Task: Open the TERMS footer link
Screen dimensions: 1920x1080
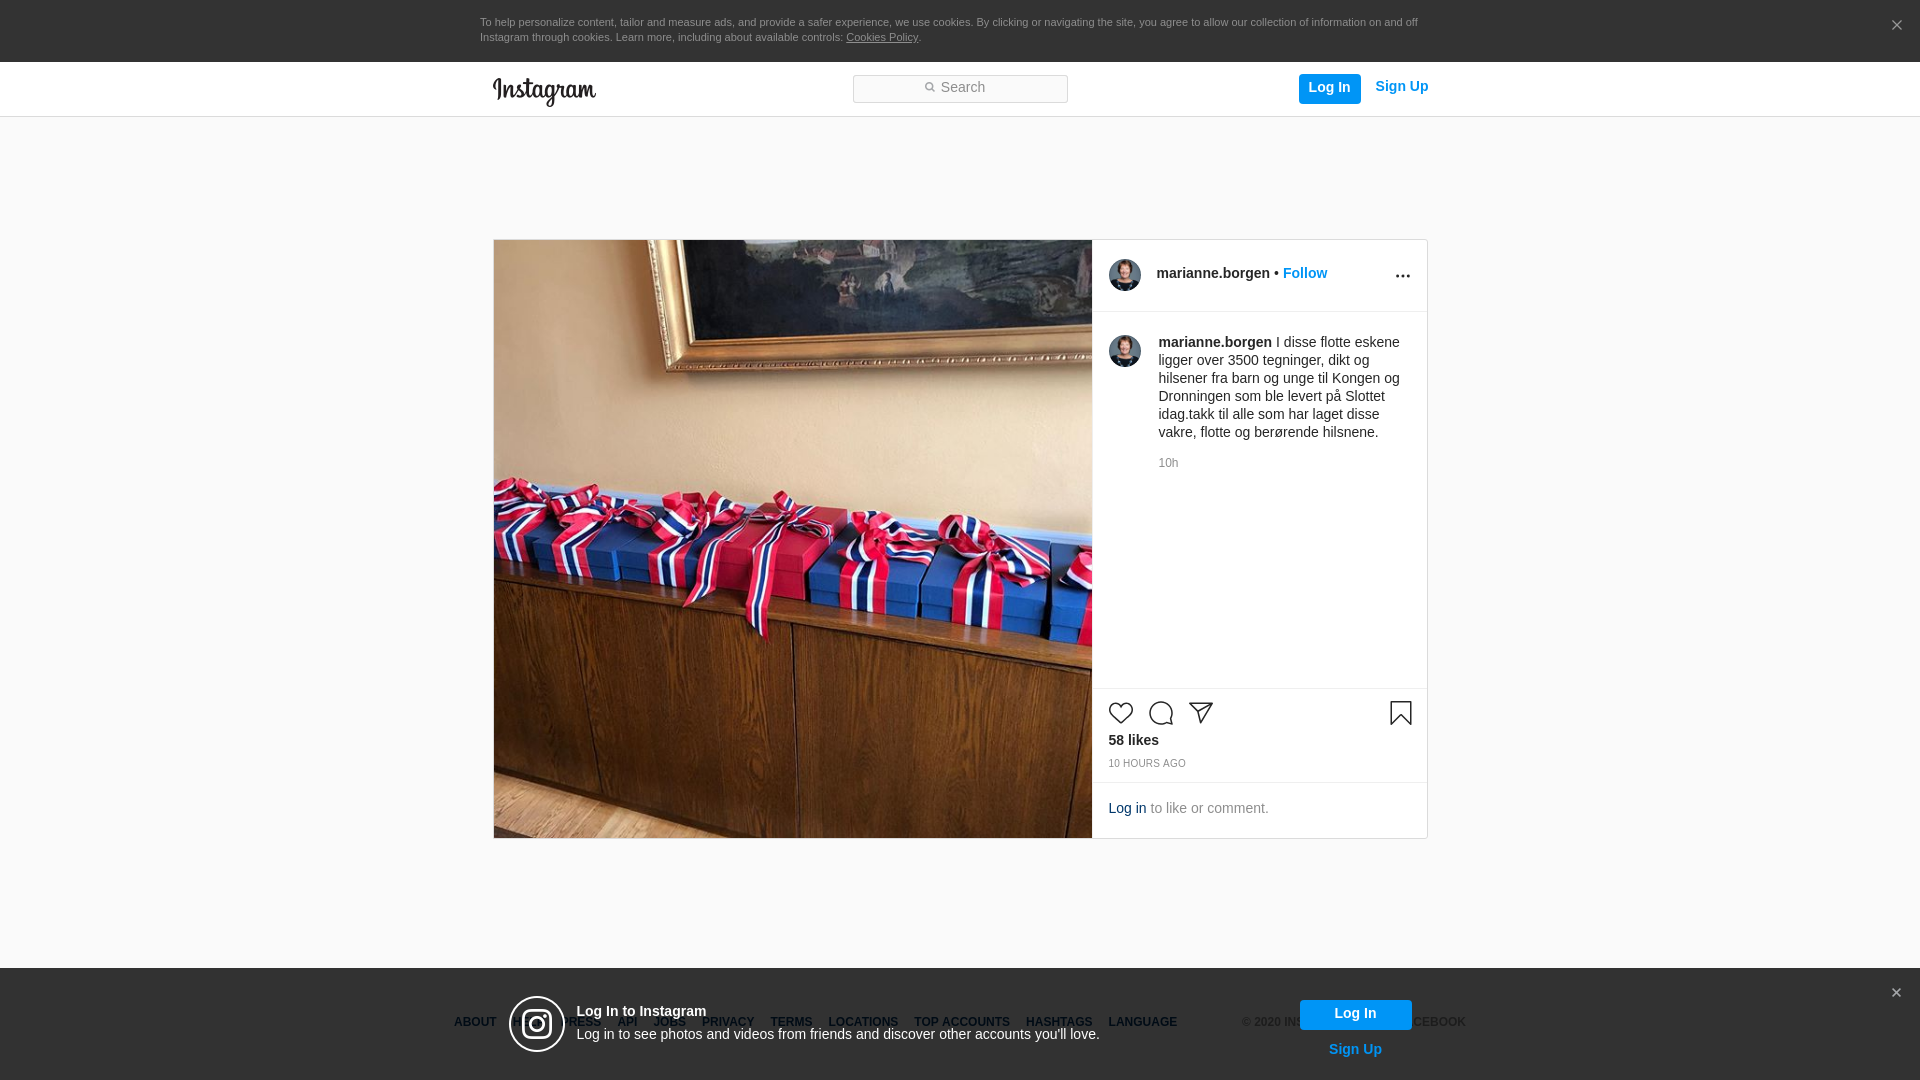Action: tap(791, 1022)
